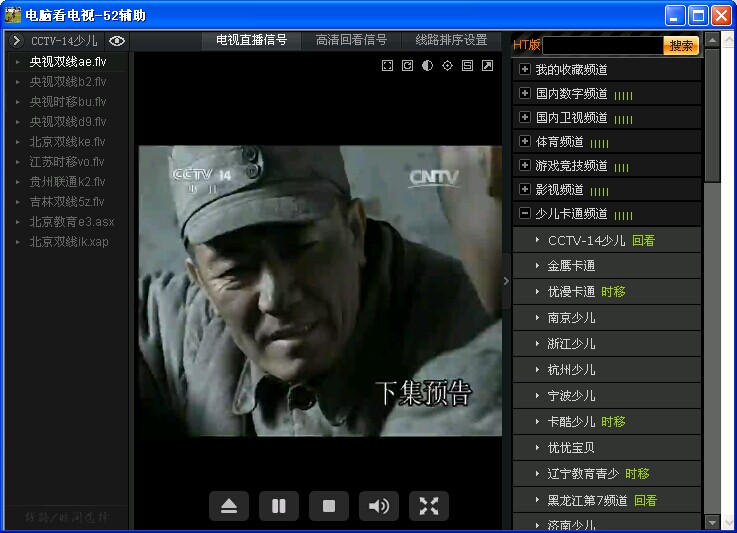This screenshot has height=533, width=737.
Task: Click the first video overlay frame icon
Action: click(x=387, y=66)
